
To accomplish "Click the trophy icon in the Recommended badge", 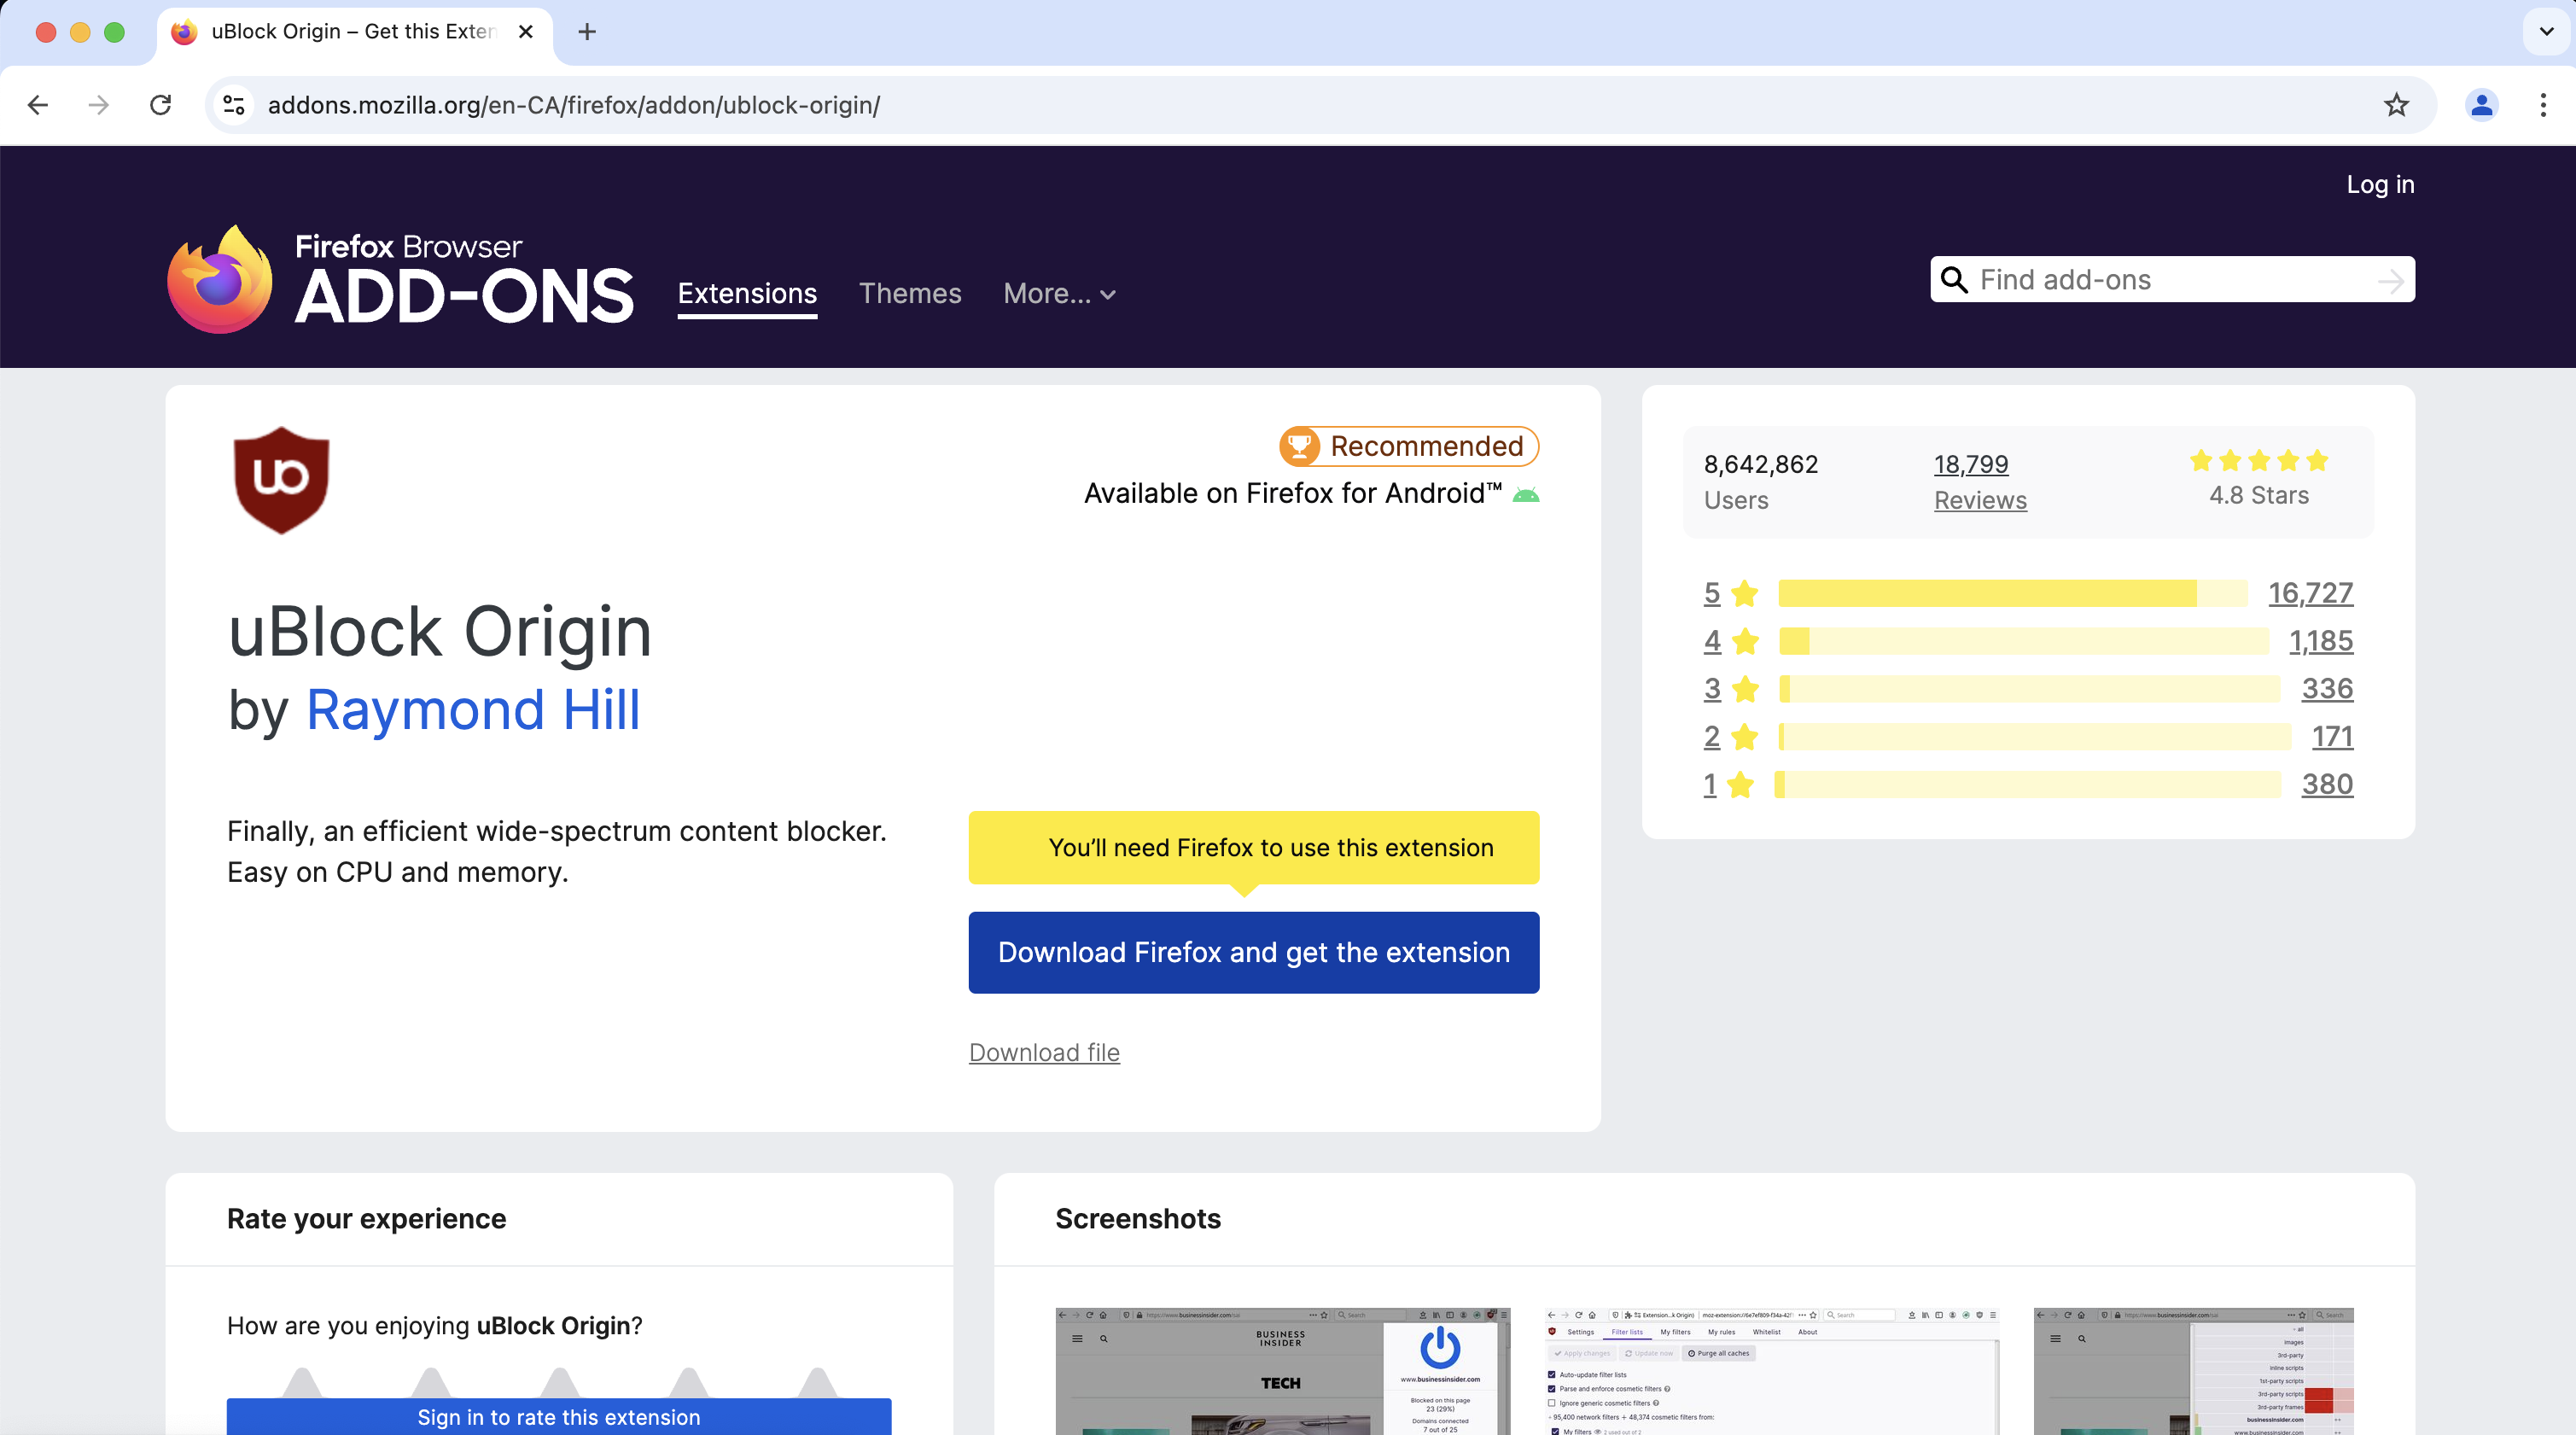I will [1301, 446].
